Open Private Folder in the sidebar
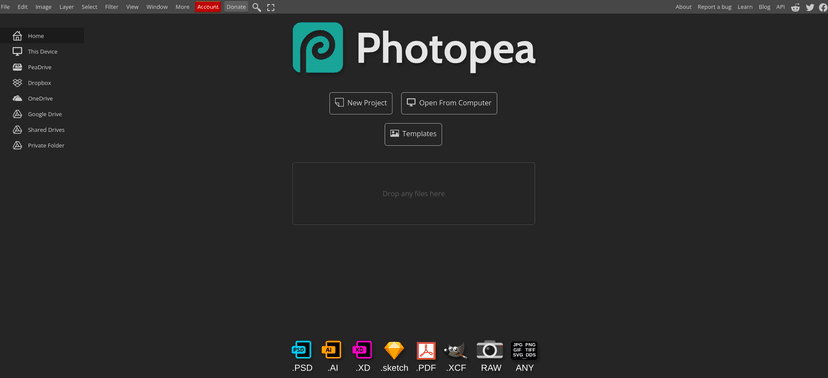The image size is (828, 378). [42, 145]
